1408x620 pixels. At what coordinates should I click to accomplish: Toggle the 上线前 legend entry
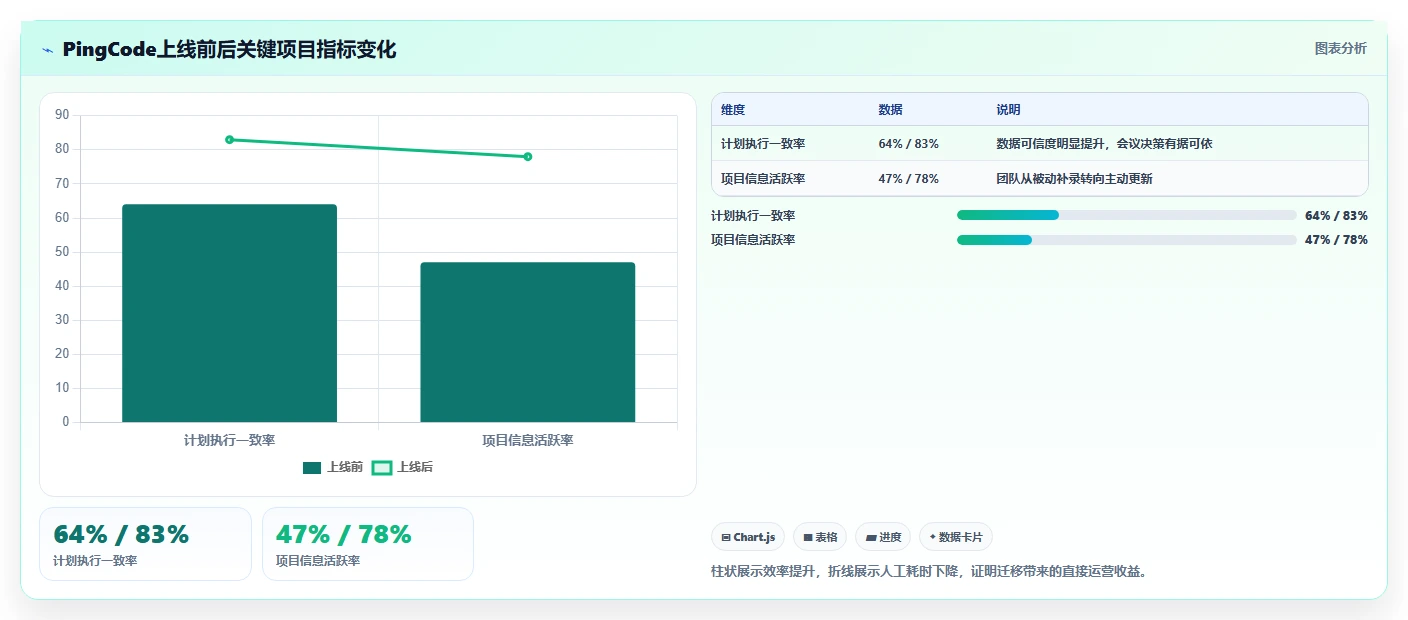click(x=333, y=467)
